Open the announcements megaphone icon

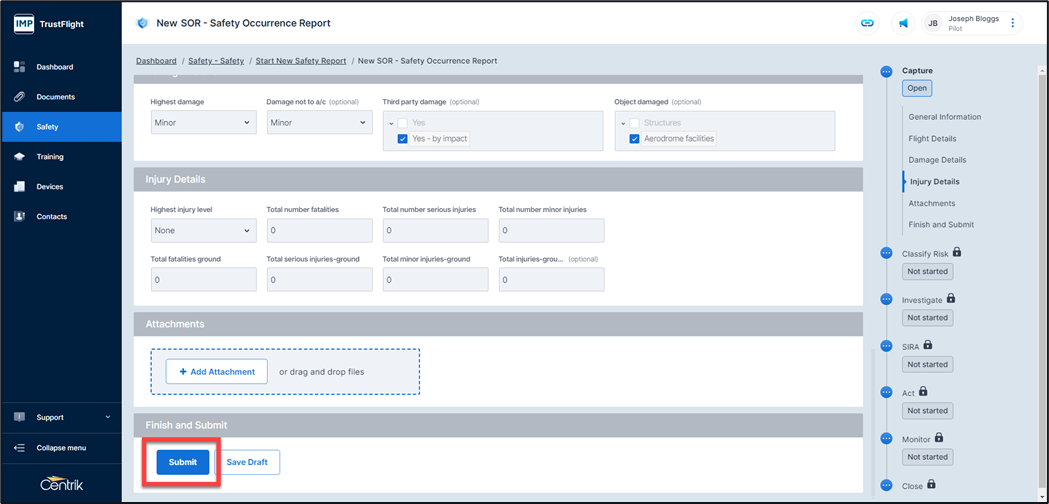(x=902, y=23)
